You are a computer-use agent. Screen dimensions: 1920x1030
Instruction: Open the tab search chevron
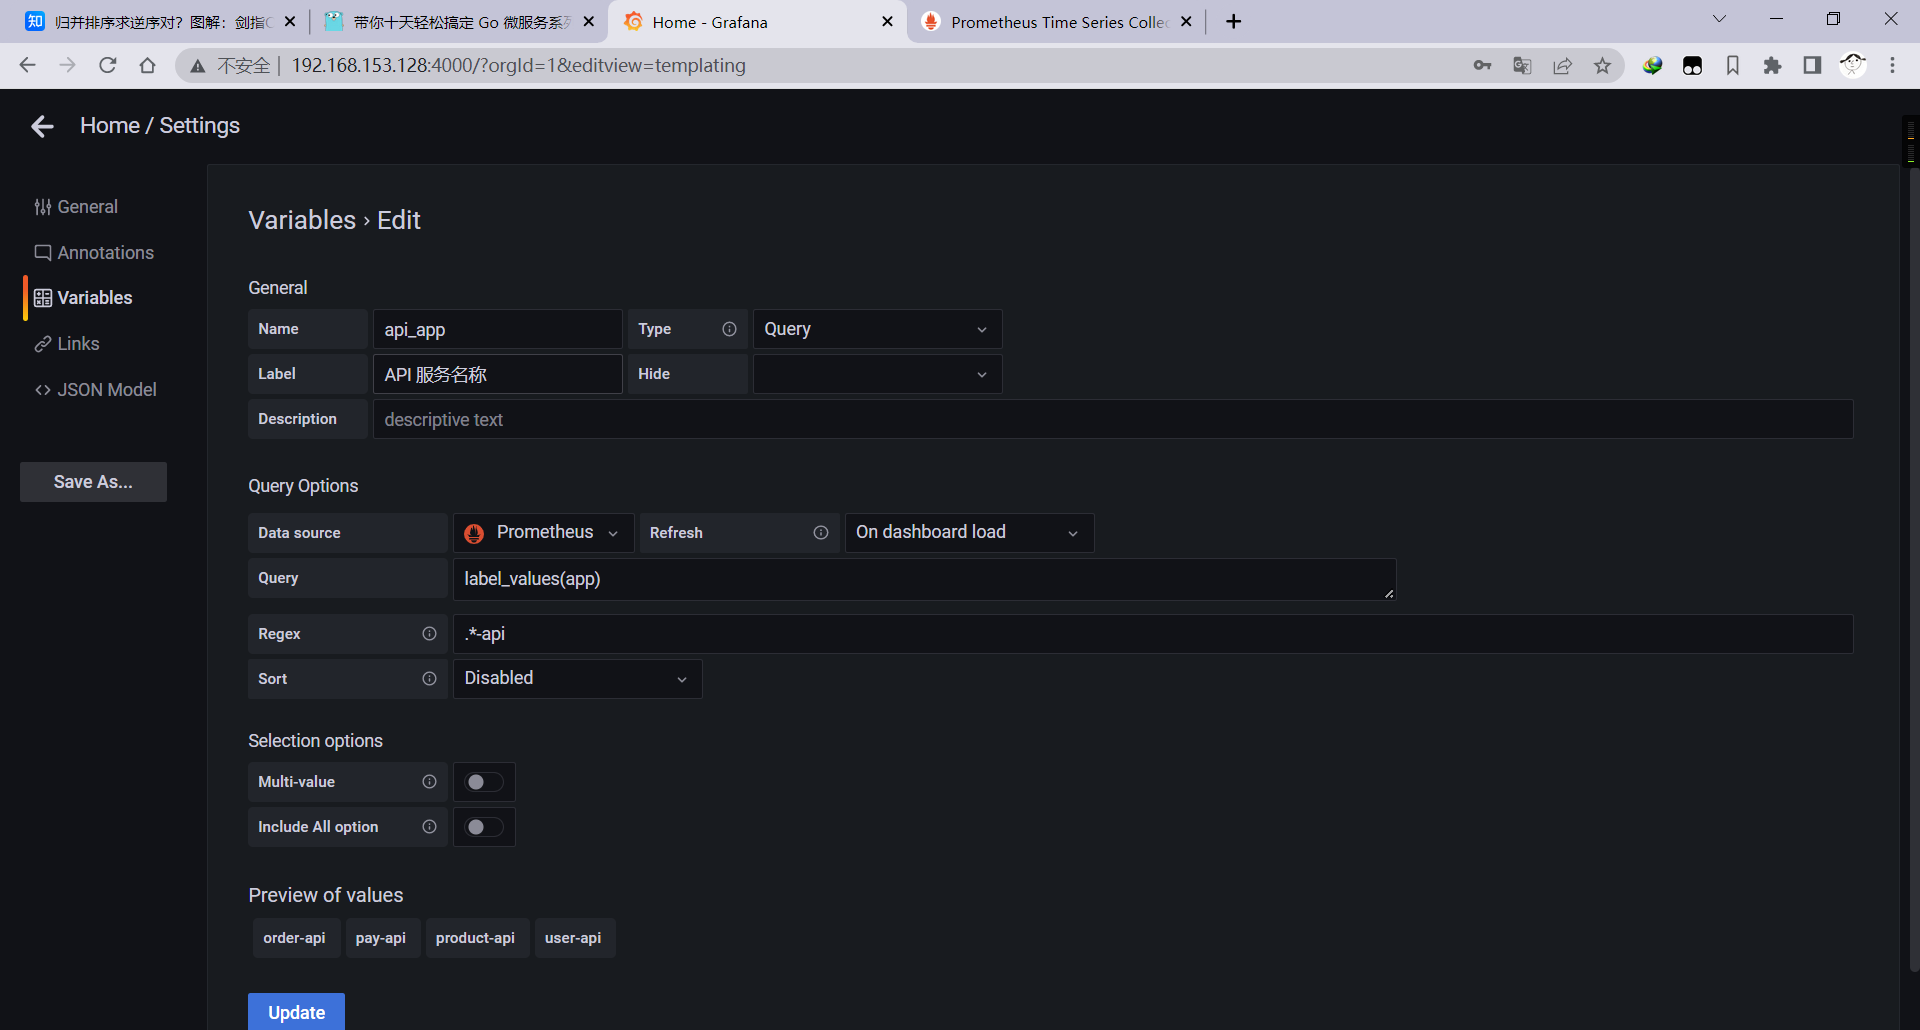[1719, 19]
